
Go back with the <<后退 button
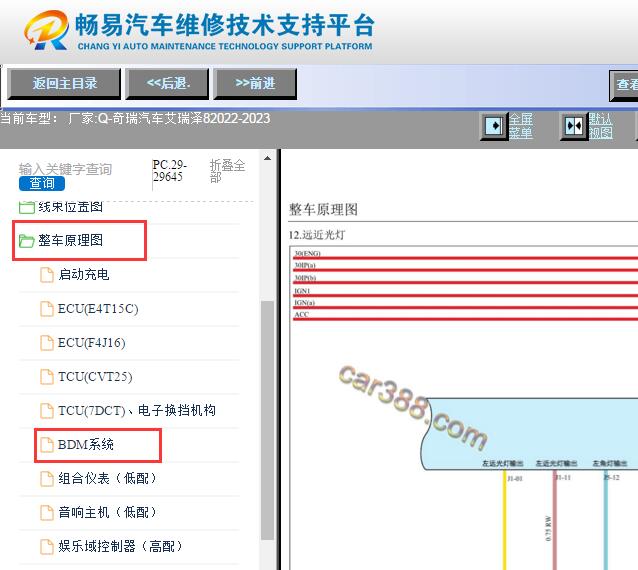pos(167,84)
